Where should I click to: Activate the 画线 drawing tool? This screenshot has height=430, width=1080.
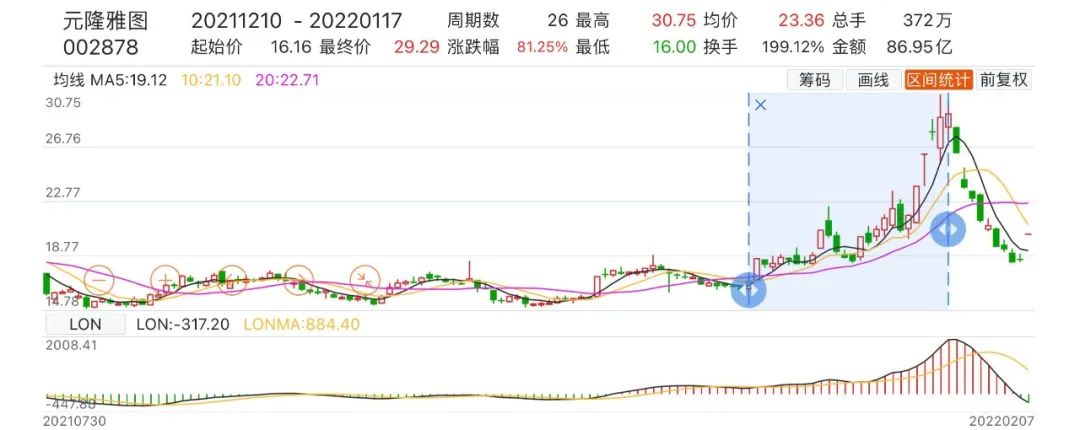pos(873,80)
